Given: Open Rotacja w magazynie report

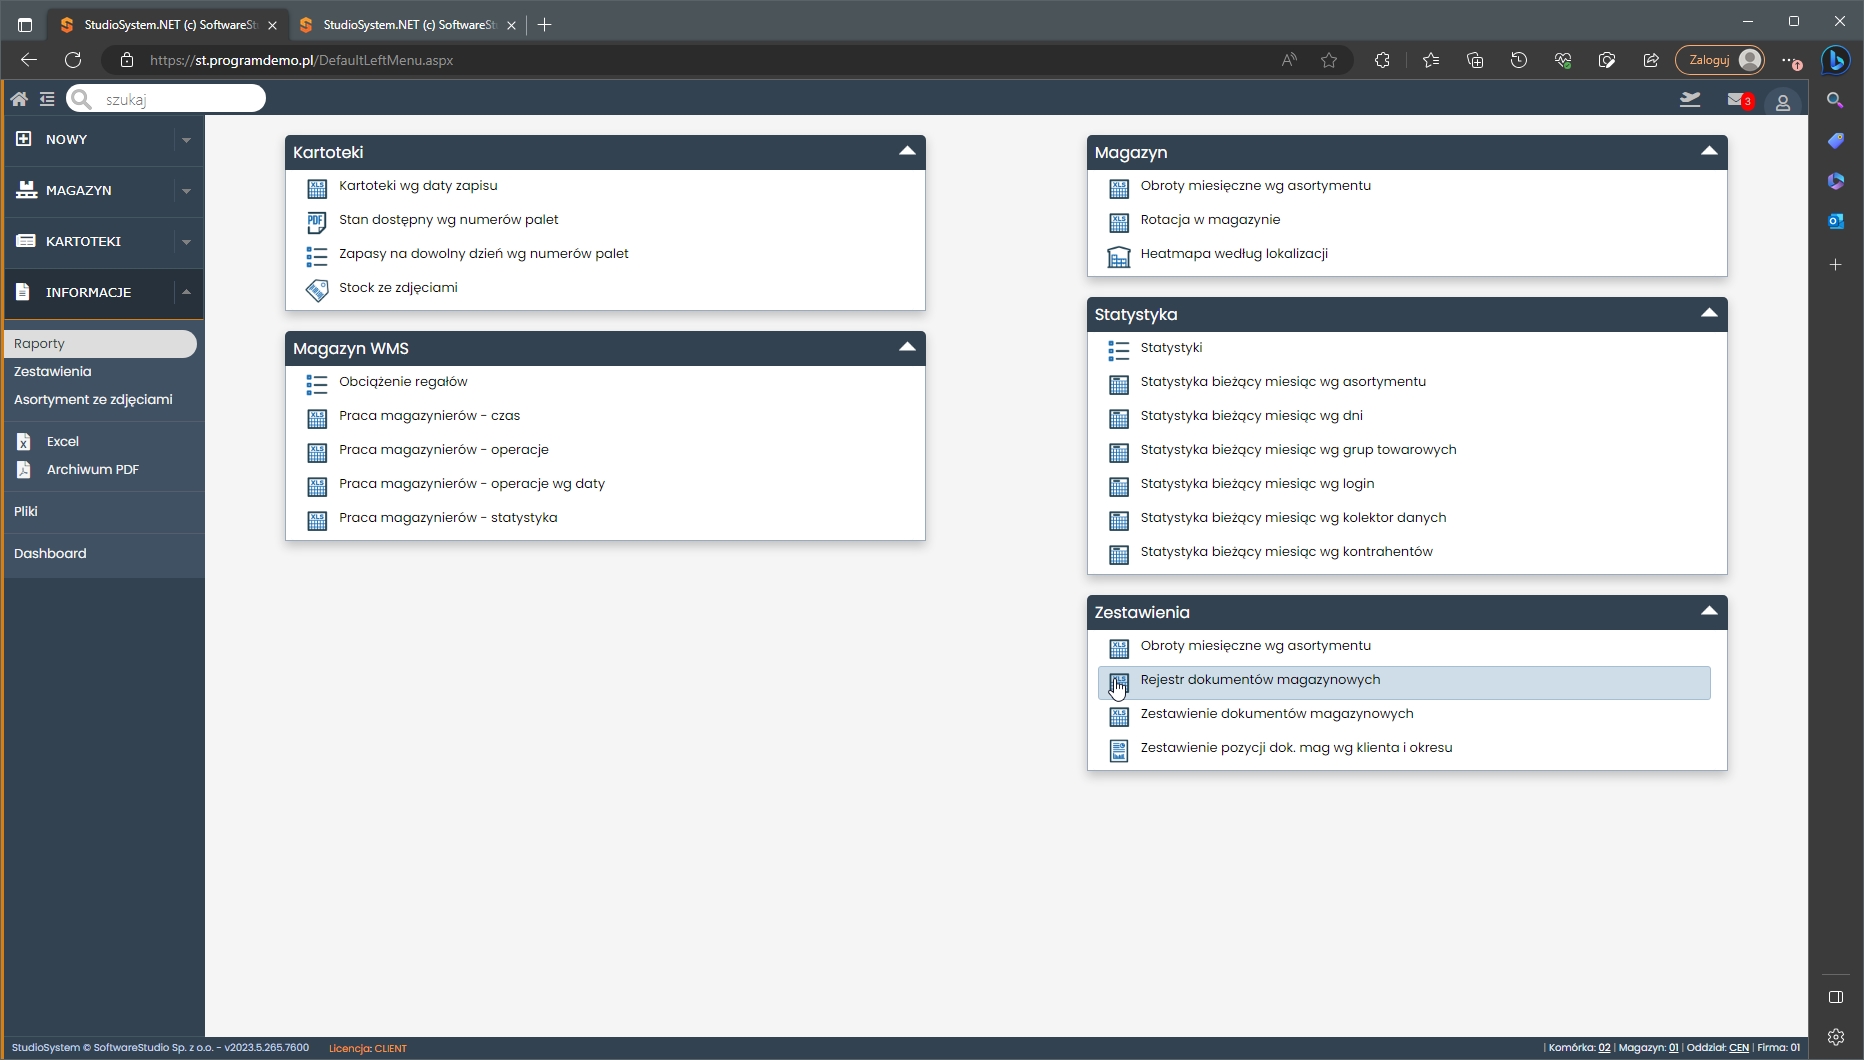Looking at the screenshot, I should 1210,220.
